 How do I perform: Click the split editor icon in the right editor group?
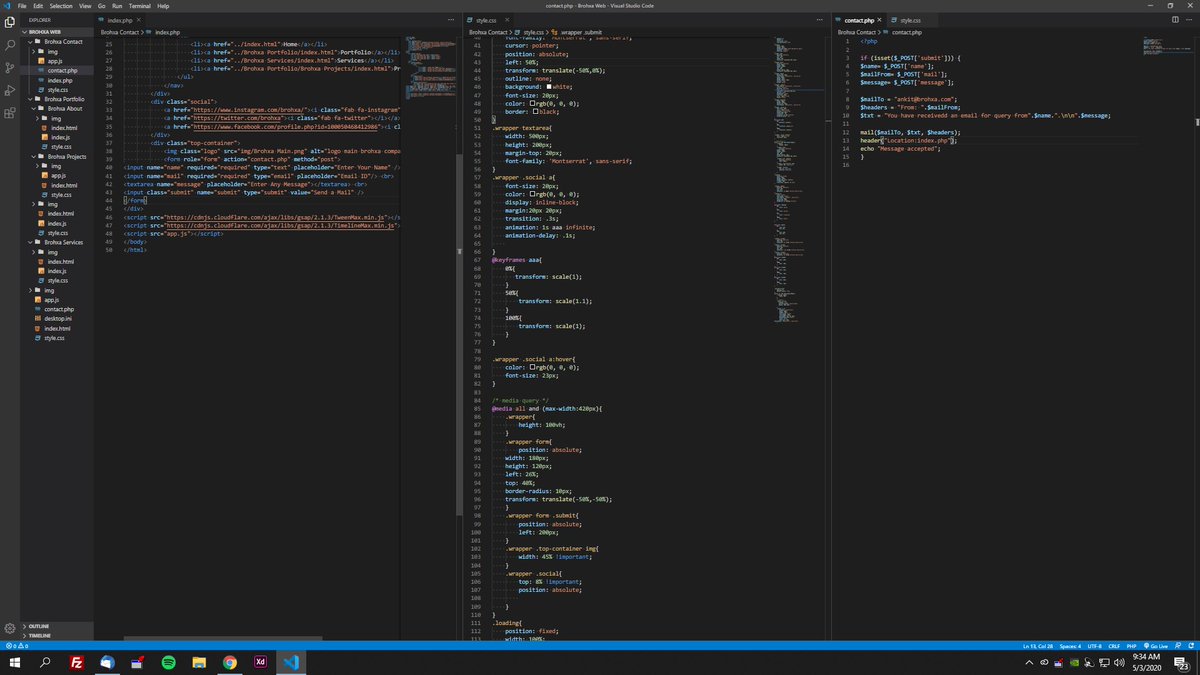pos(1174,20)
